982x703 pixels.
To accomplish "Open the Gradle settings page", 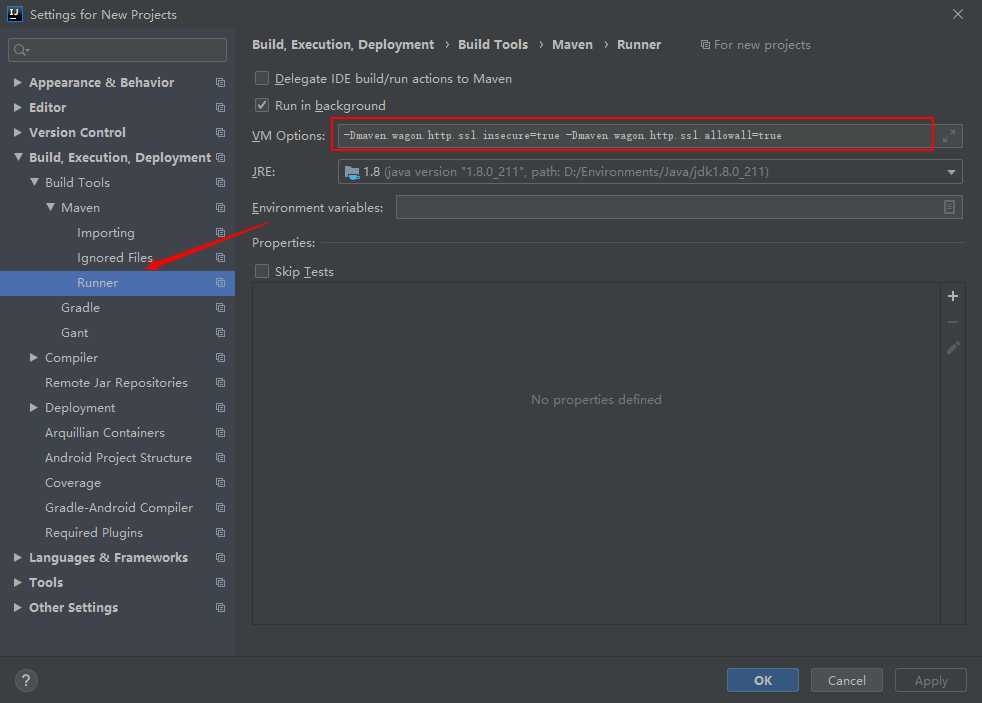I will (80, 308).
